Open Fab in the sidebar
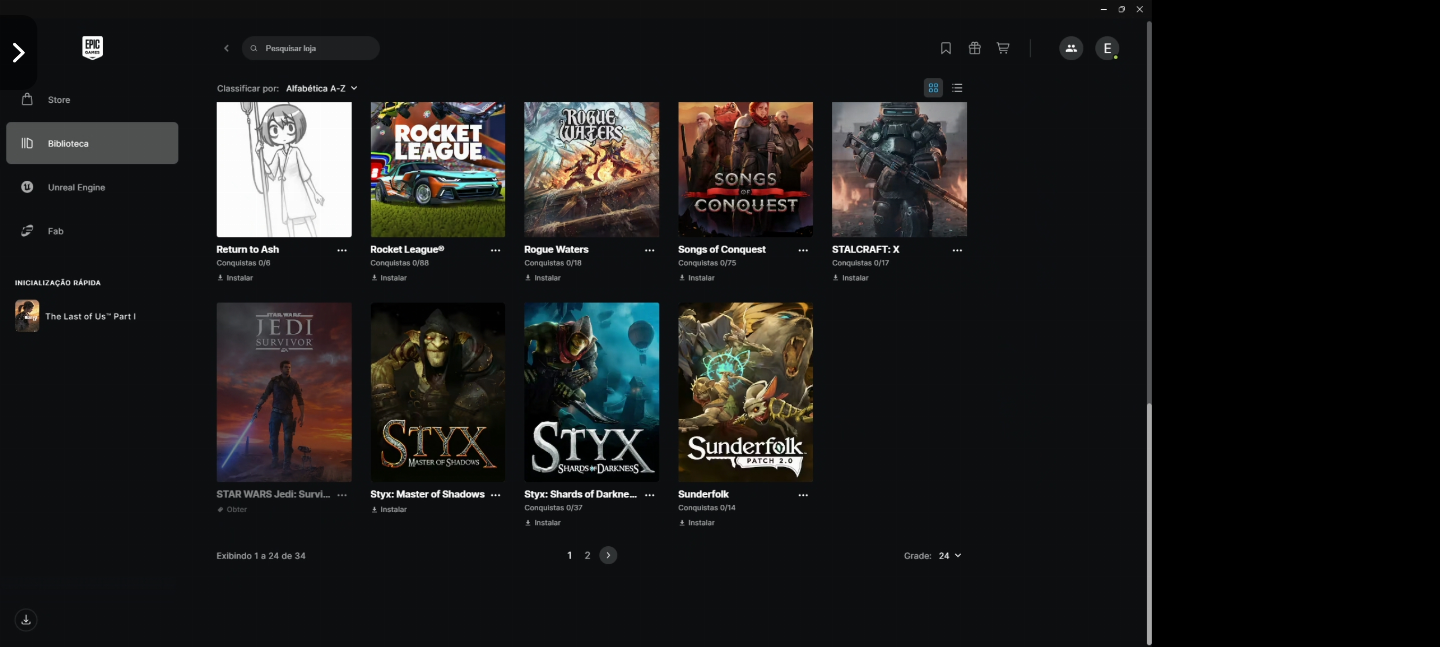Screen dimensions: 1440x647 (x=92, y=231)
